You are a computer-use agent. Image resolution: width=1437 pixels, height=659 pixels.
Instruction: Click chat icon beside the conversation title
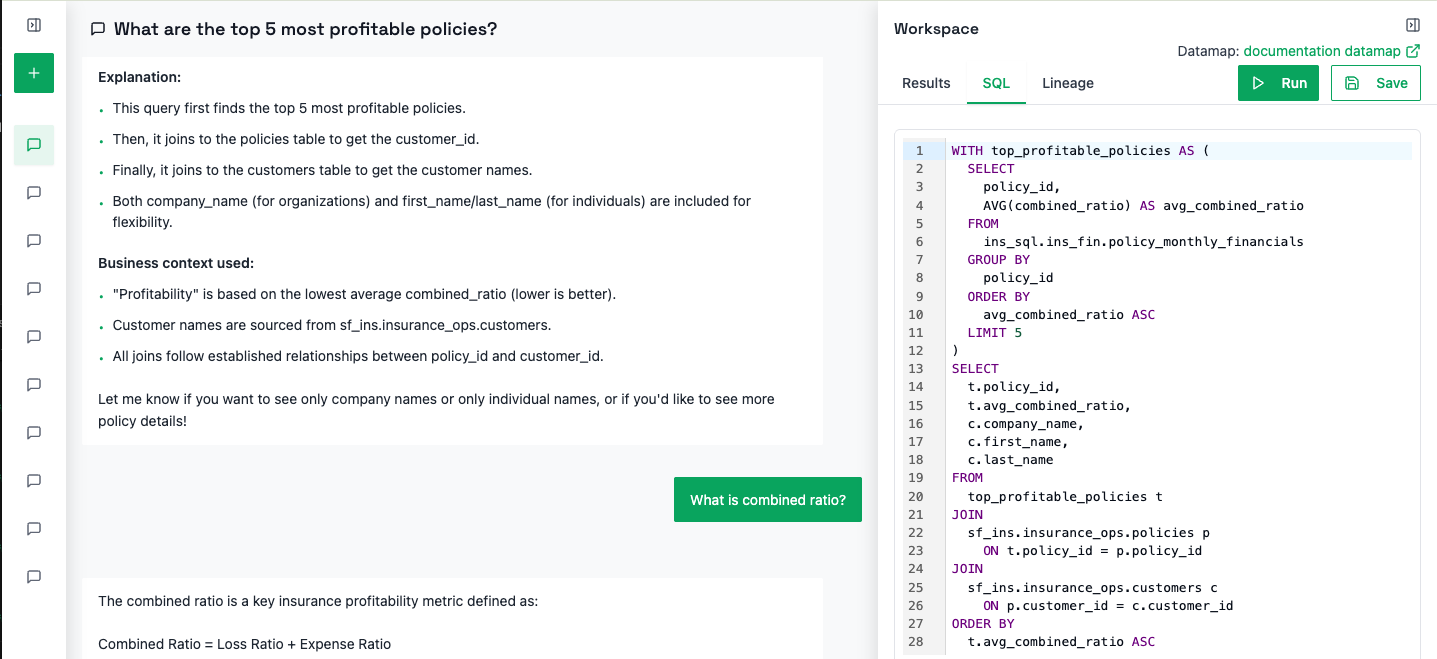pos(98,29)
